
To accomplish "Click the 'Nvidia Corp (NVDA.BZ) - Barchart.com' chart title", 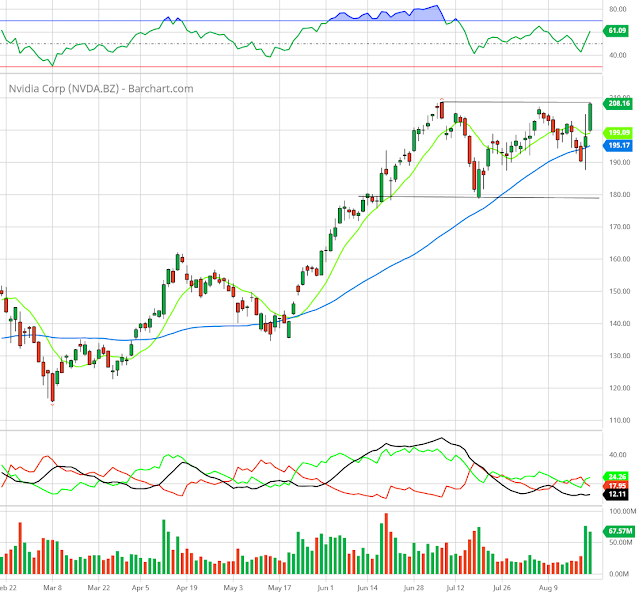I will 101,88.
